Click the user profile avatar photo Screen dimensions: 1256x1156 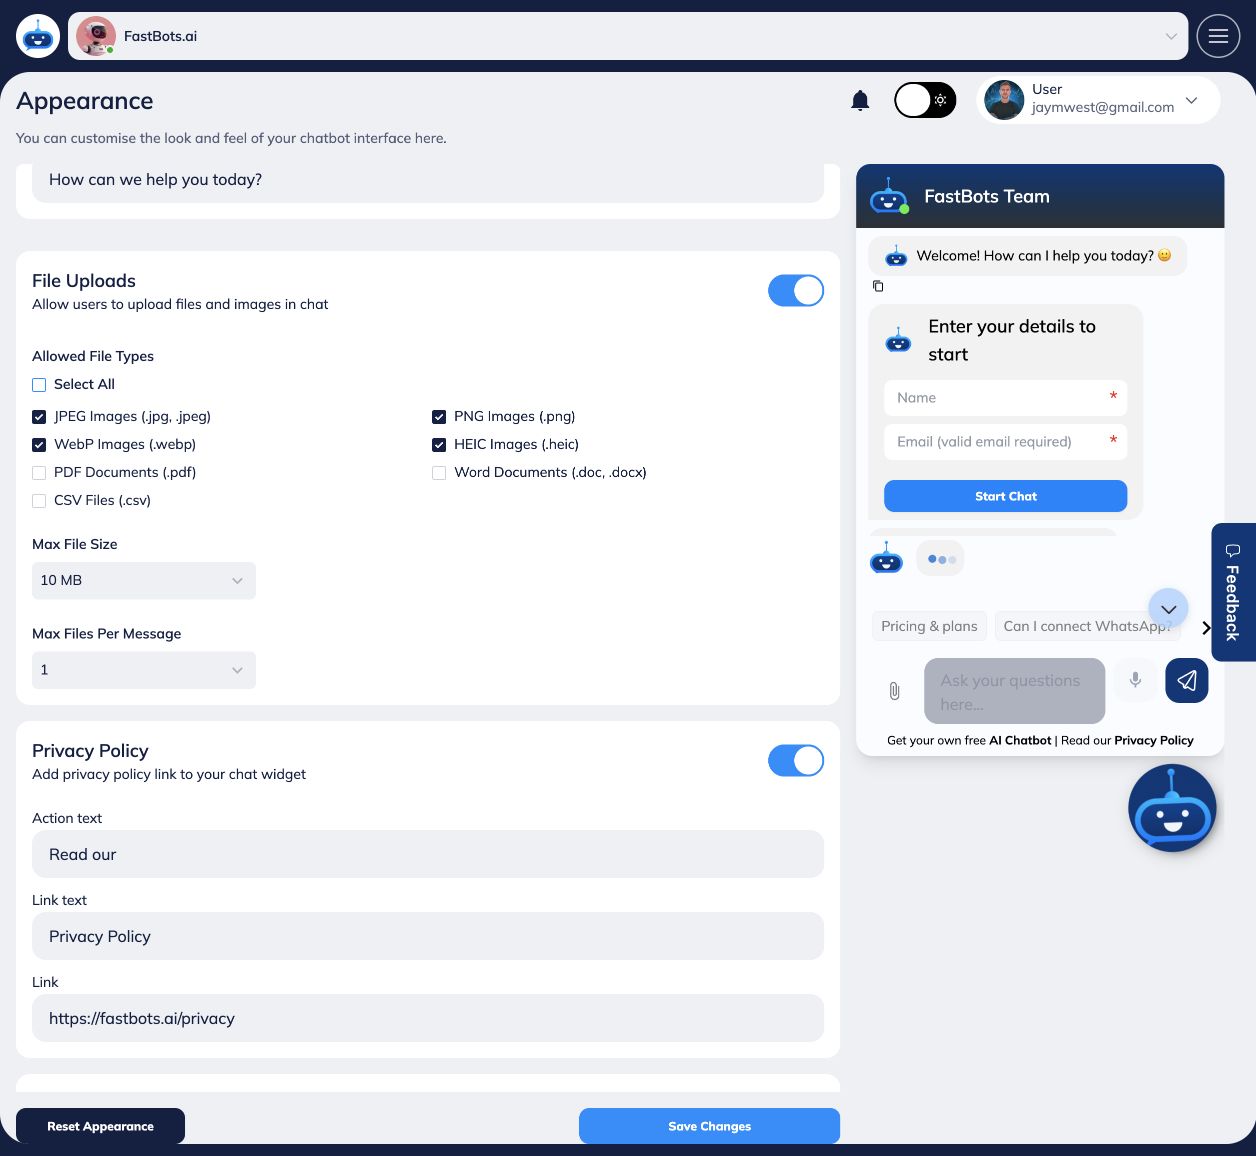[1004, 100]
